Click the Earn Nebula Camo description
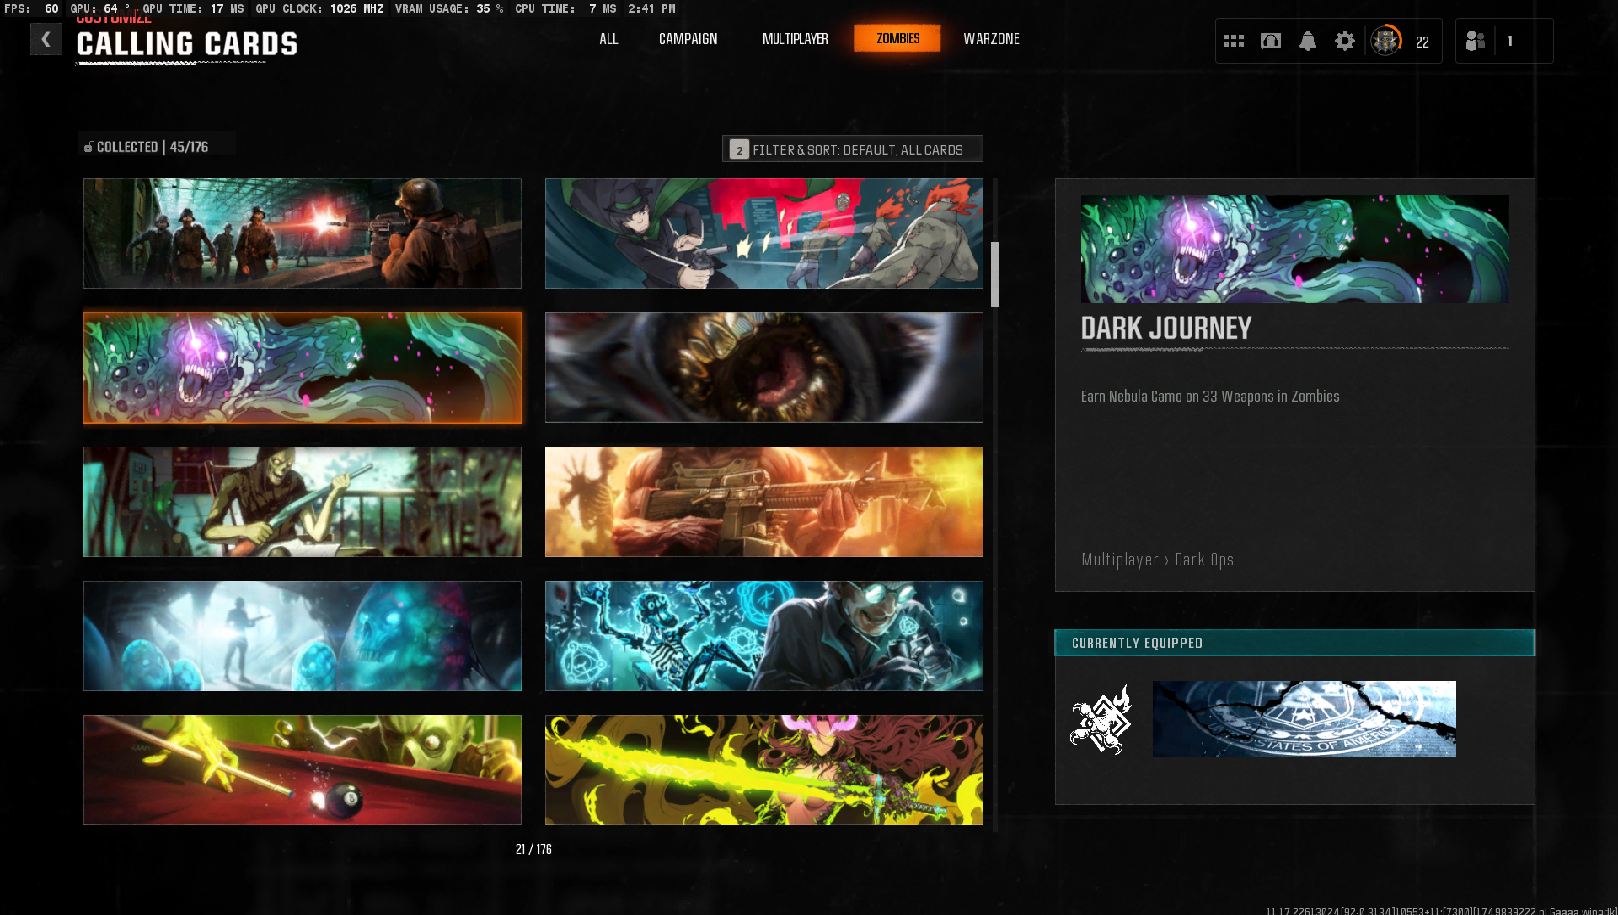This screenshot has width=1618, height=915. click(1210, 397)
